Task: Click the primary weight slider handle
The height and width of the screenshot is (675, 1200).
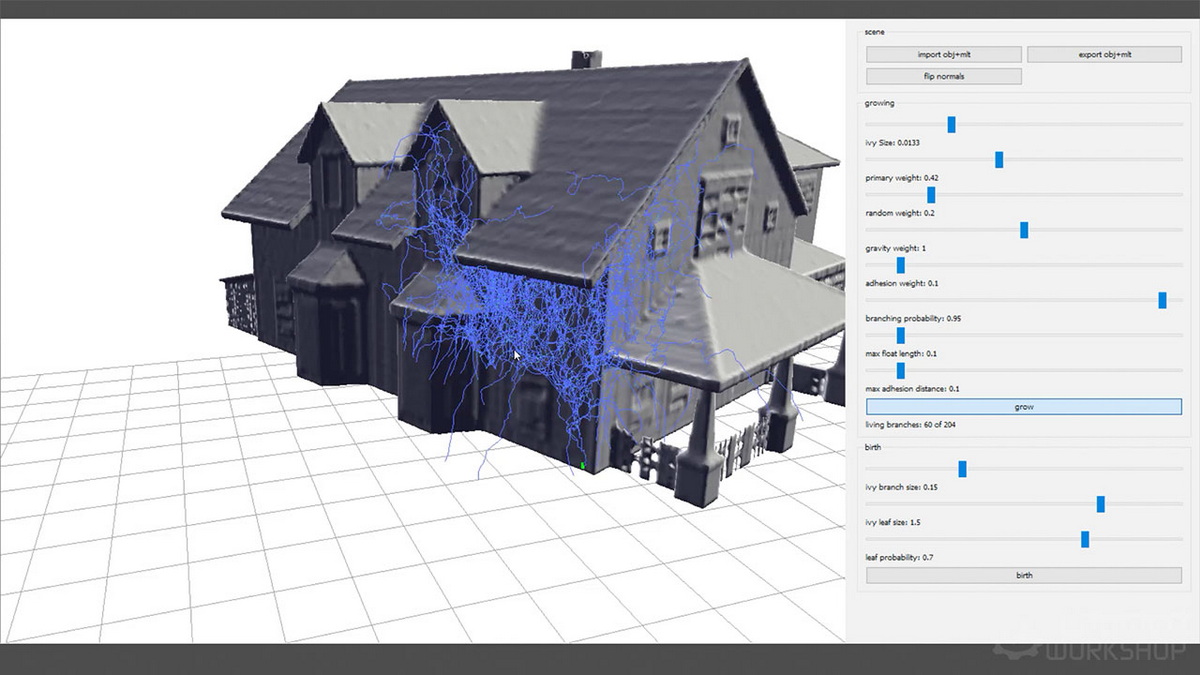Action: (x=999, y=159)
